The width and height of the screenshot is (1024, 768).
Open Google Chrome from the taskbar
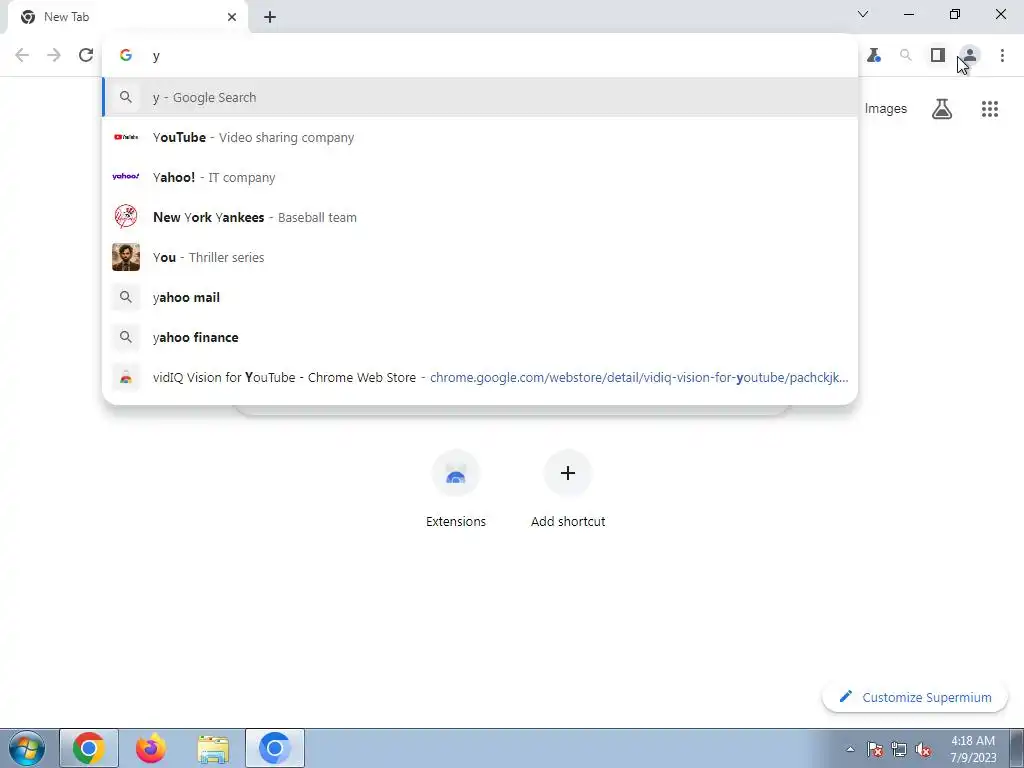pyautogui.click(x=89, y=748)
